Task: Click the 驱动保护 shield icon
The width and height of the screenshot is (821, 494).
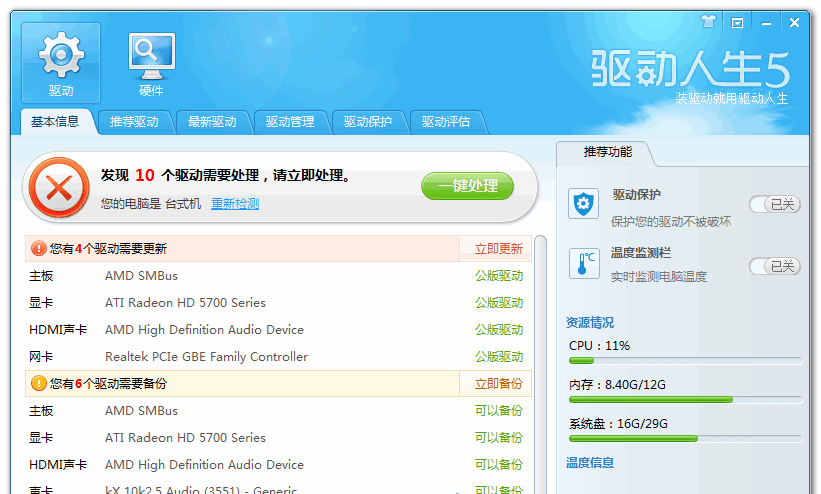Action: [583, 204]
